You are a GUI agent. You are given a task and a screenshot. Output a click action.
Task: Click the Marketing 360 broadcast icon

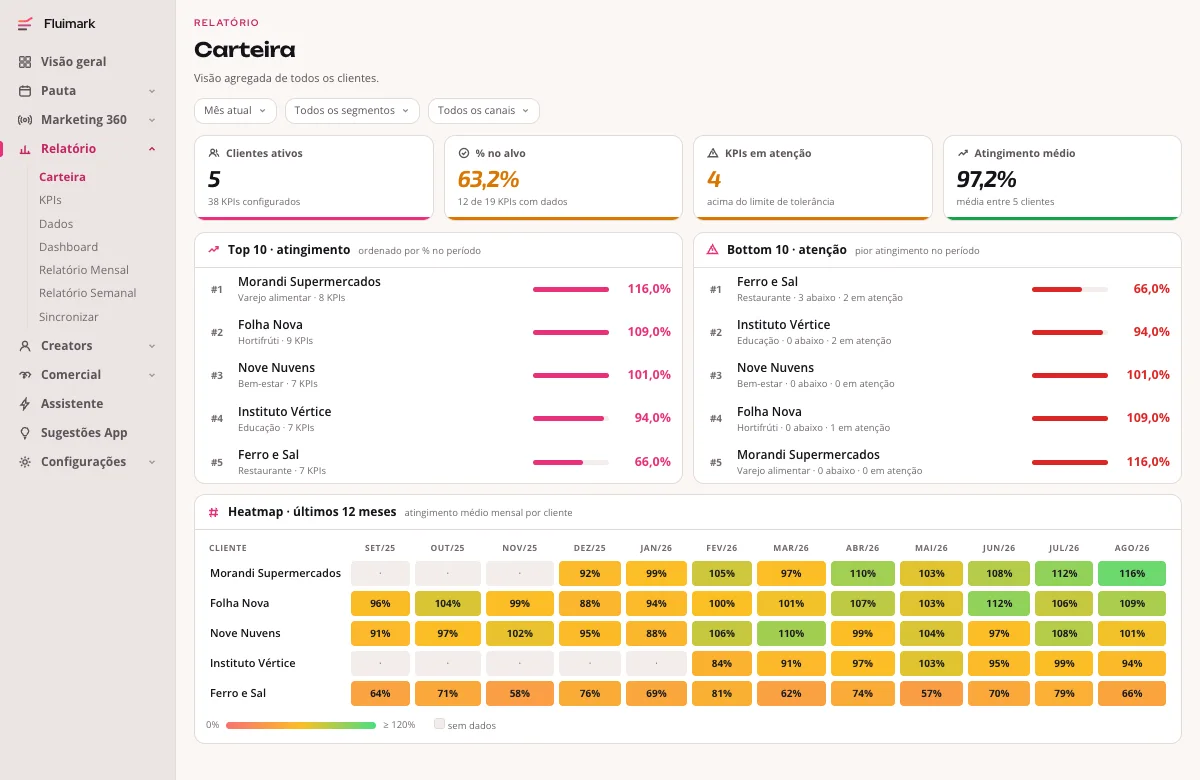(25, 120)
